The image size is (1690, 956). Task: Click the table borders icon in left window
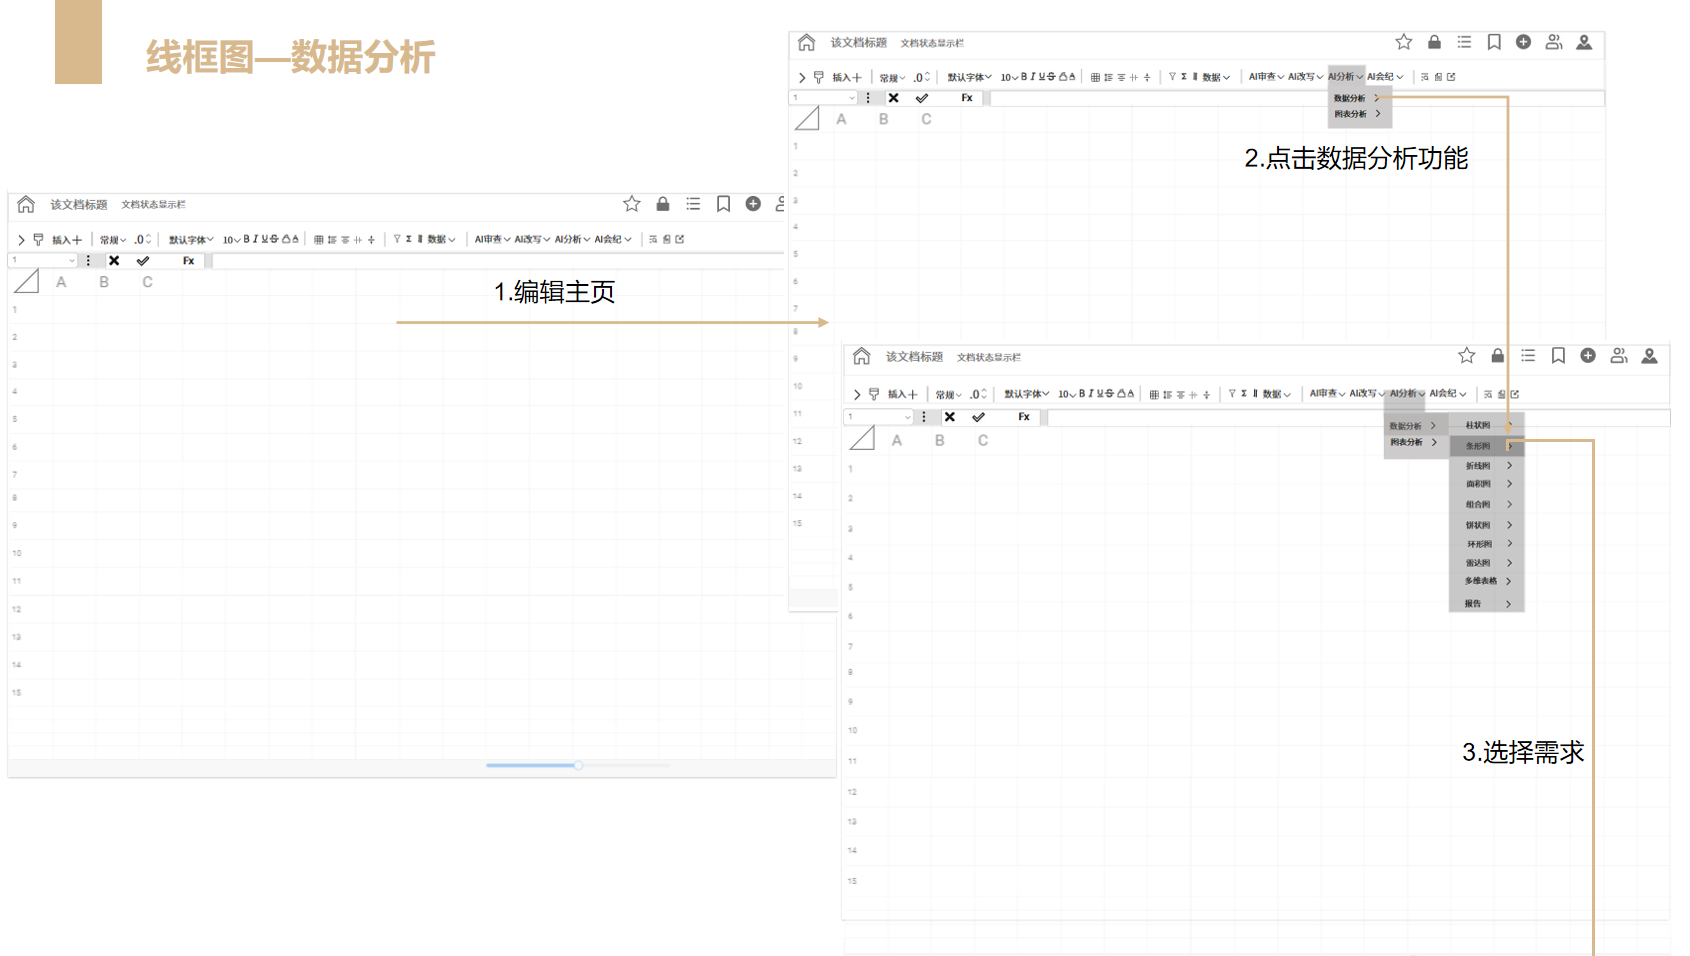319,239
